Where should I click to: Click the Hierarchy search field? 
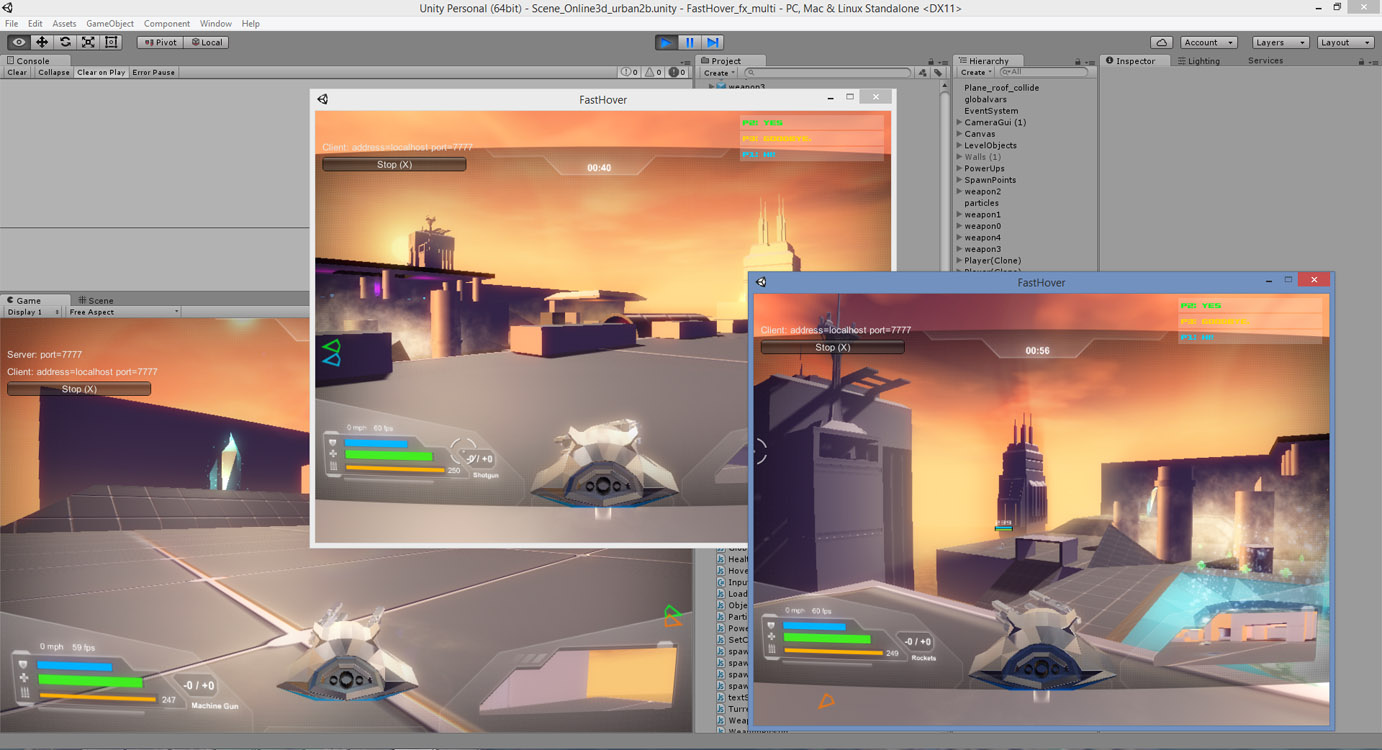(1045, 72)
